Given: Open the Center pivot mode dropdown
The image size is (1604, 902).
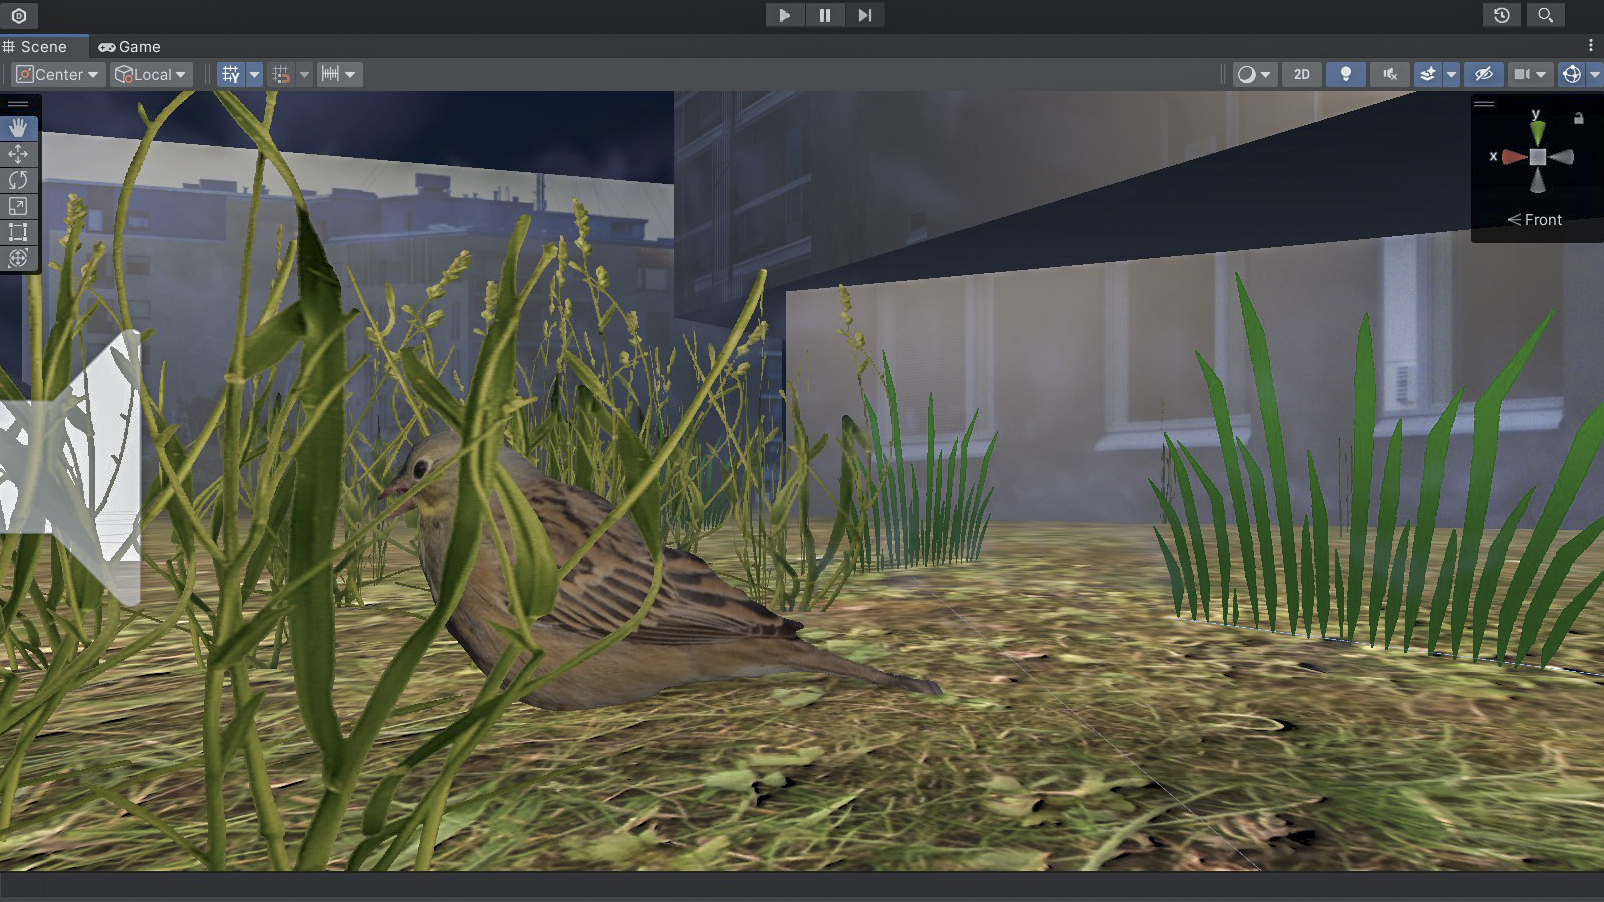Looking at the screenshot, I should tap(58, 74).
